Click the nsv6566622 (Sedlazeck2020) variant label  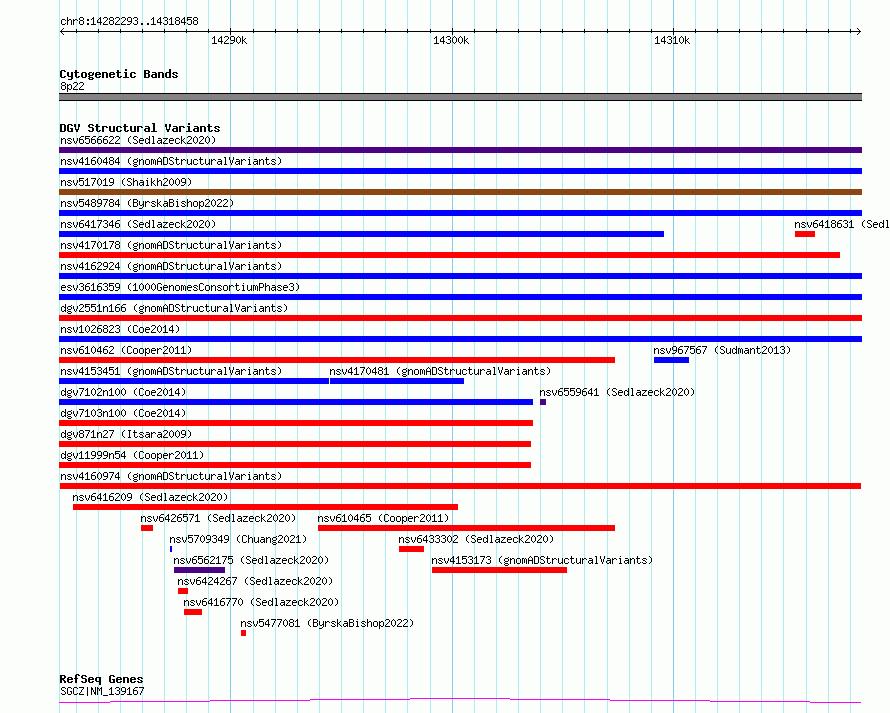pyautogui.click(x=138, y=140)
